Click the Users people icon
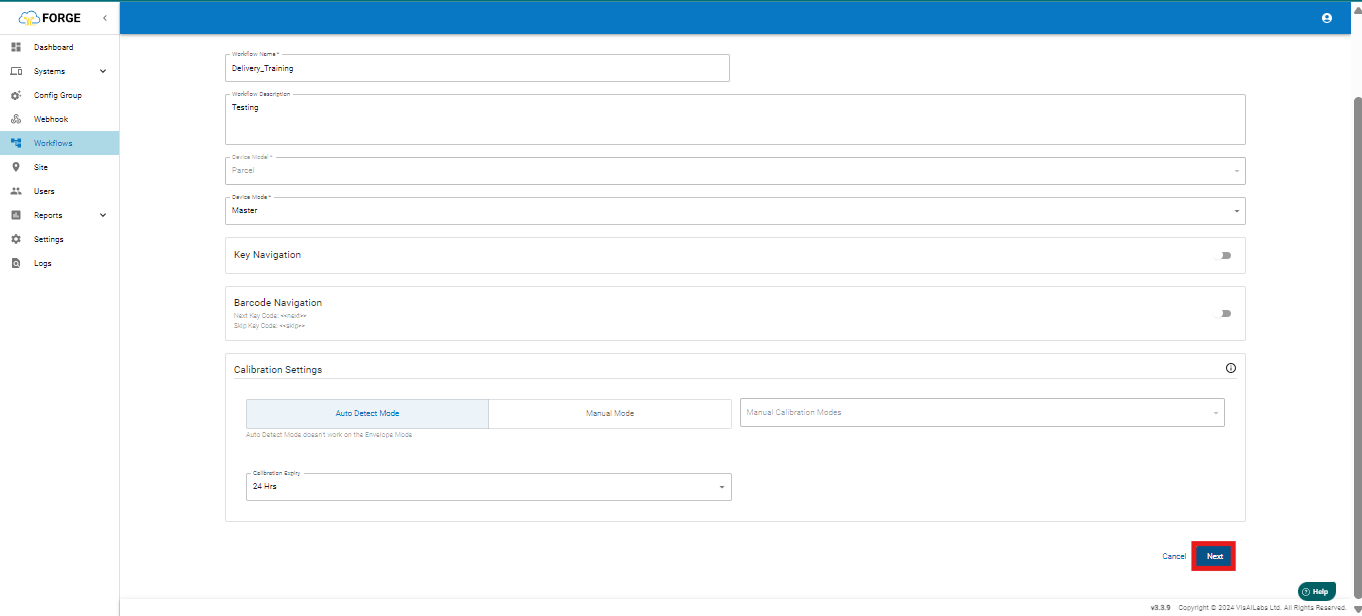The height and width of the screenshot is (616, 1362). 16,191
